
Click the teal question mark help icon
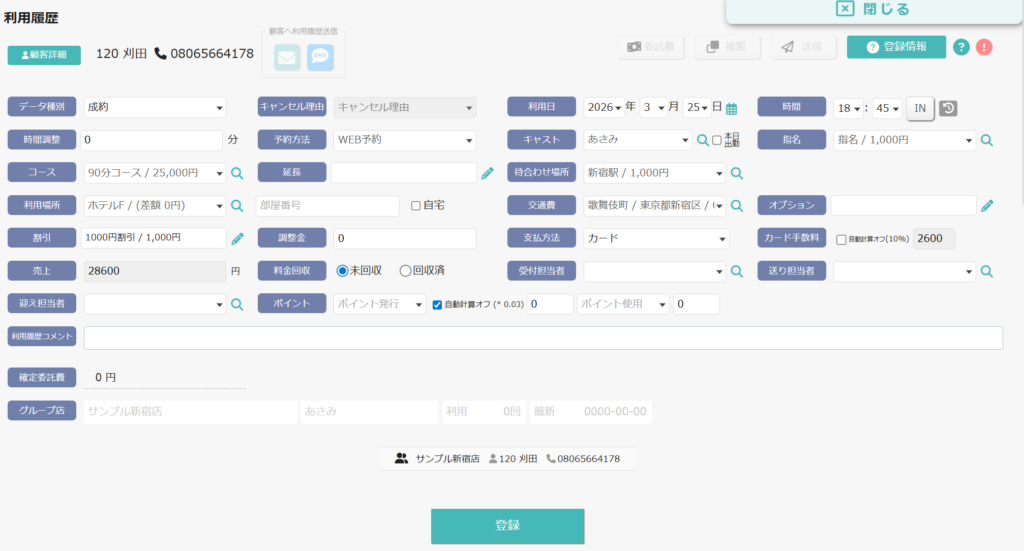coord(961,47)
